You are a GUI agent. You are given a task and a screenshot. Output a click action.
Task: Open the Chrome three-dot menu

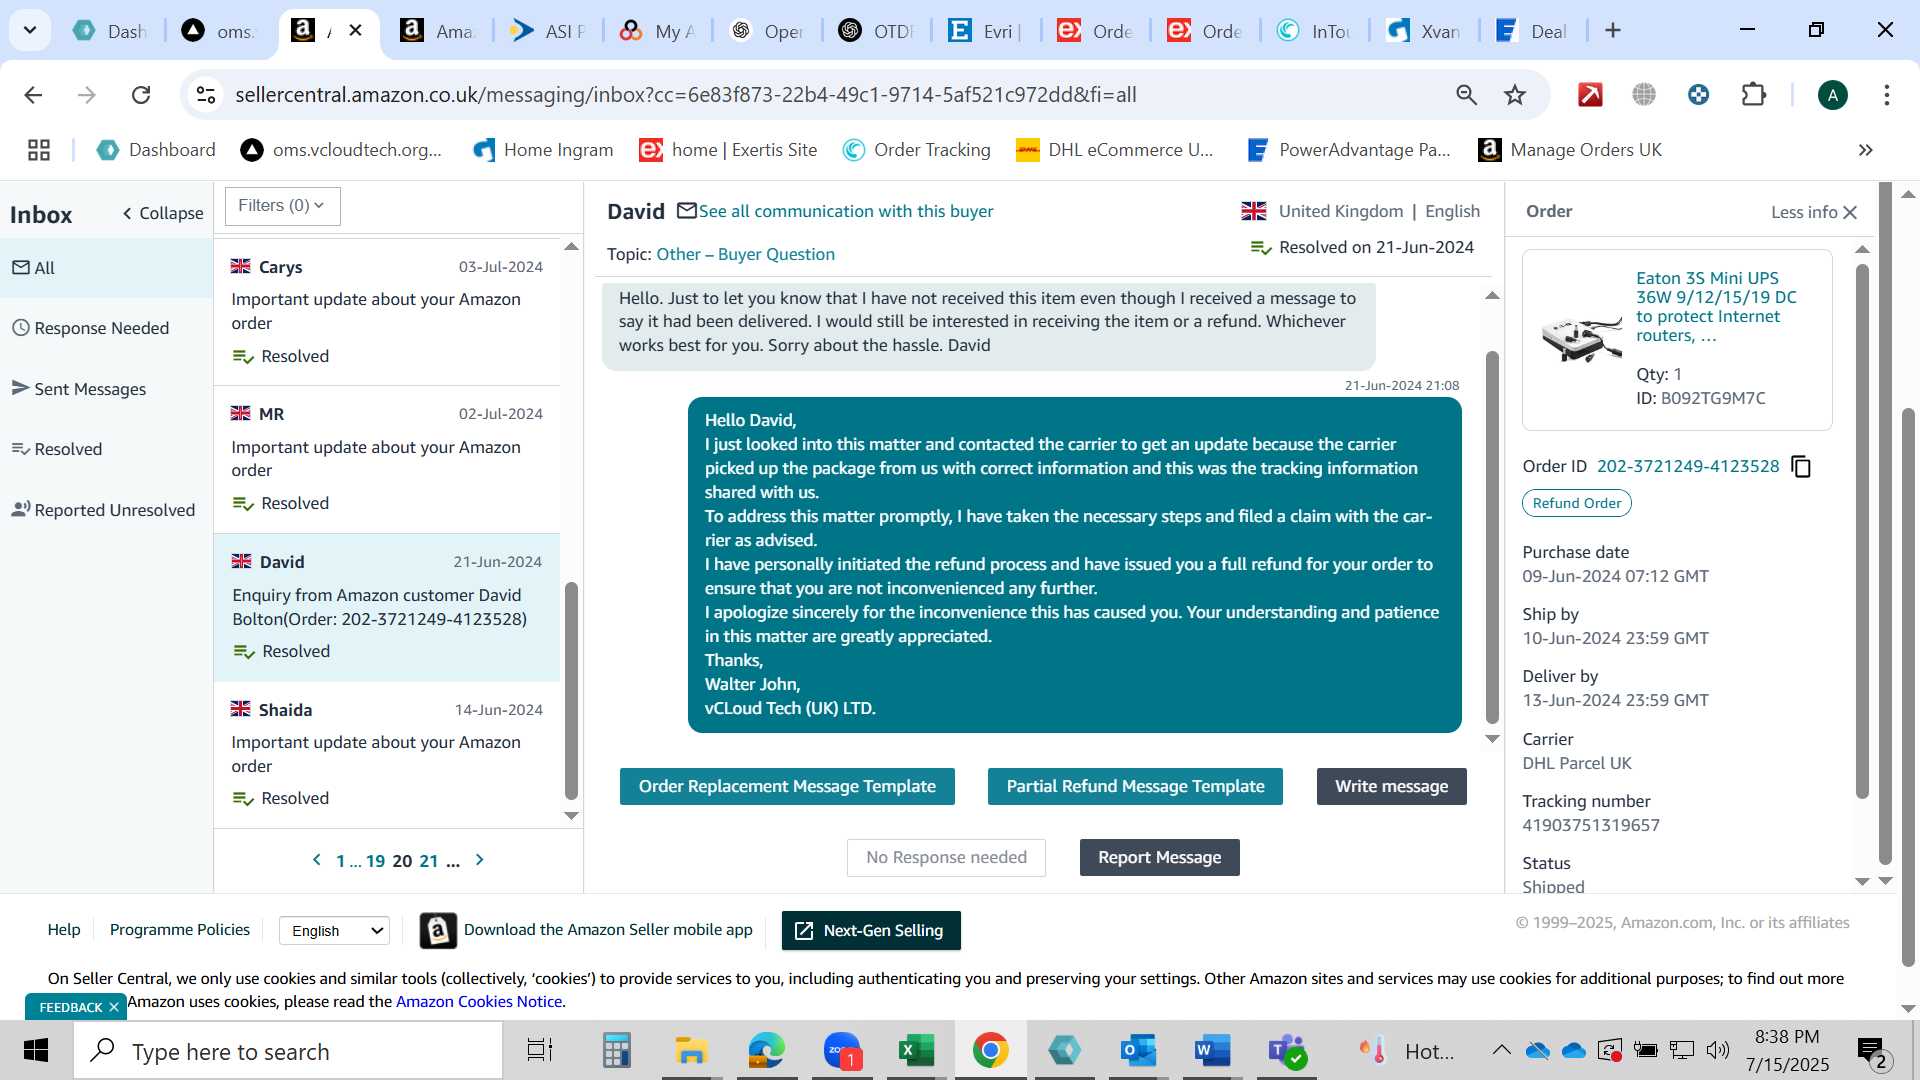point(1886,95)
